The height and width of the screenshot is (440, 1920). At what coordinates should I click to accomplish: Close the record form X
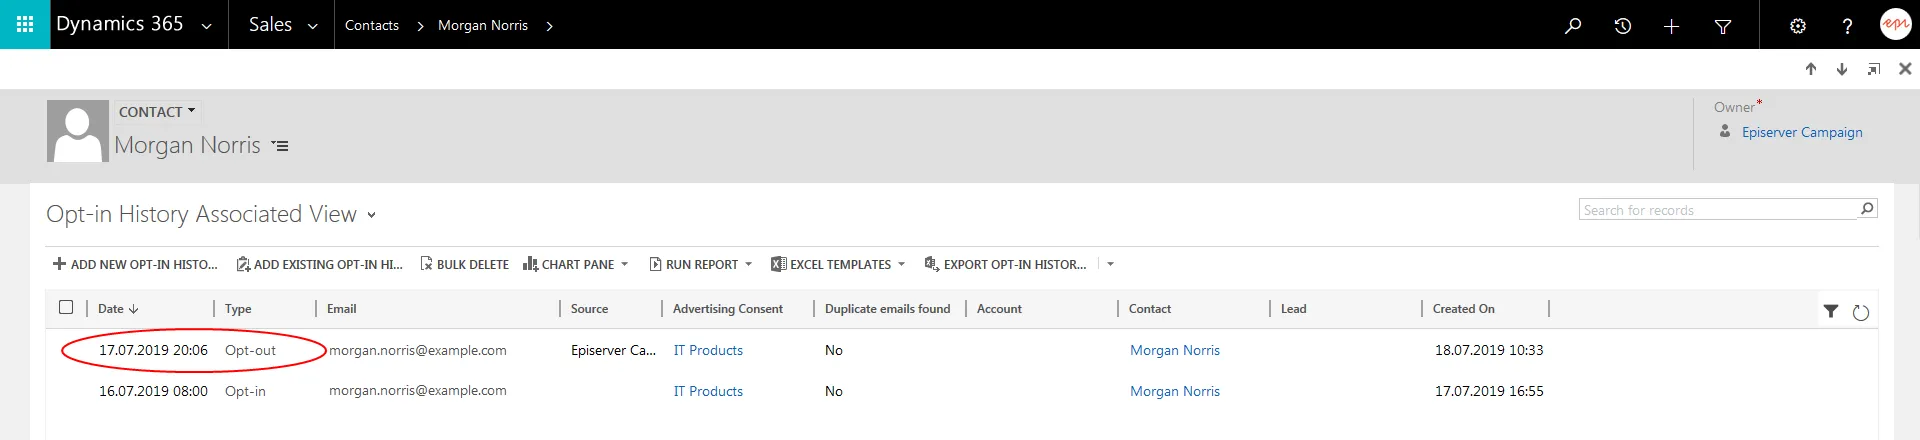pyautogui.click(x=1905, y=69)
